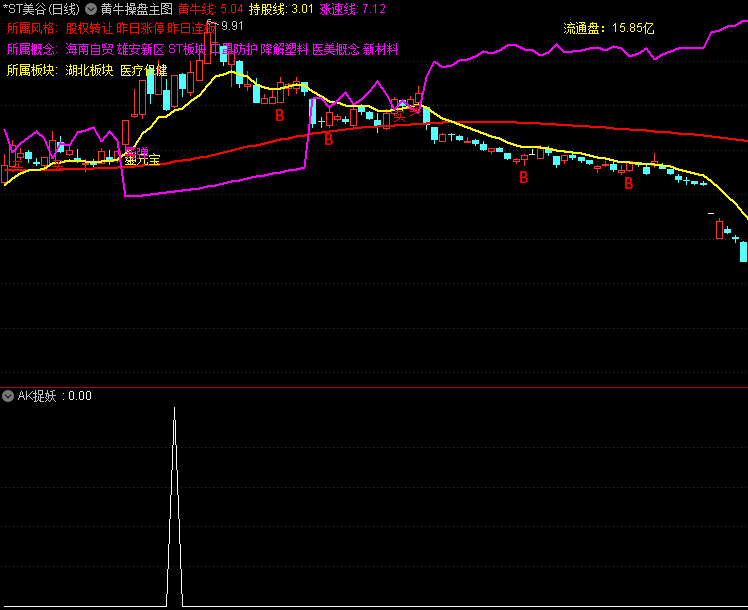Click the 持股线: 3.01 value label
The height and width of the screenshot is (610, 748).
(x=281, y=9)
